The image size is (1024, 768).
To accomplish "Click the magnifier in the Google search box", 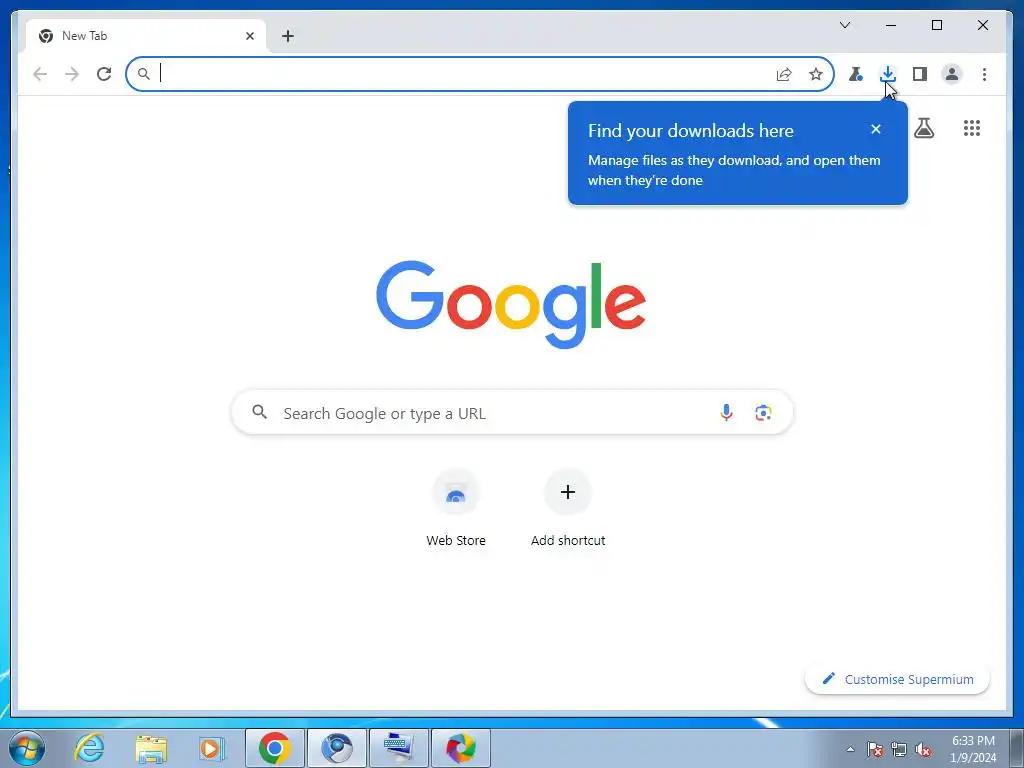I will click(x=259, y=412).
